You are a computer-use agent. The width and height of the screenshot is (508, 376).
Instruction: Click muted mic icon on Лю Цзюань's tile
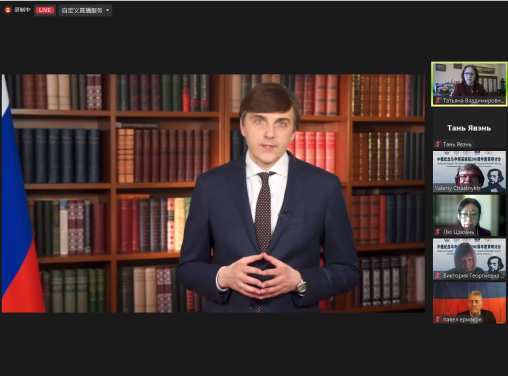click(x=438, y=232)
